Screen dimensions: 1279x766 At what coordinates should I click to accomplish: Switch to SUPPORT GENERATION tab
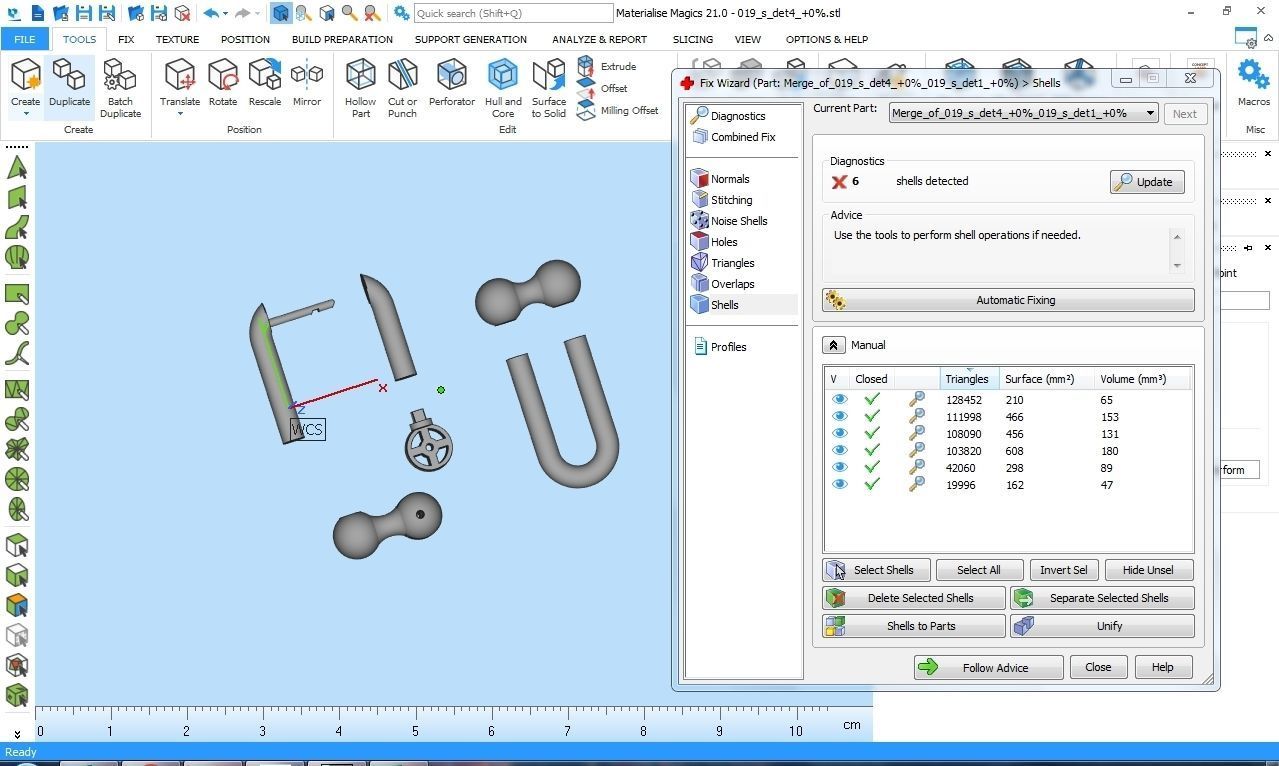click(470, 39)
